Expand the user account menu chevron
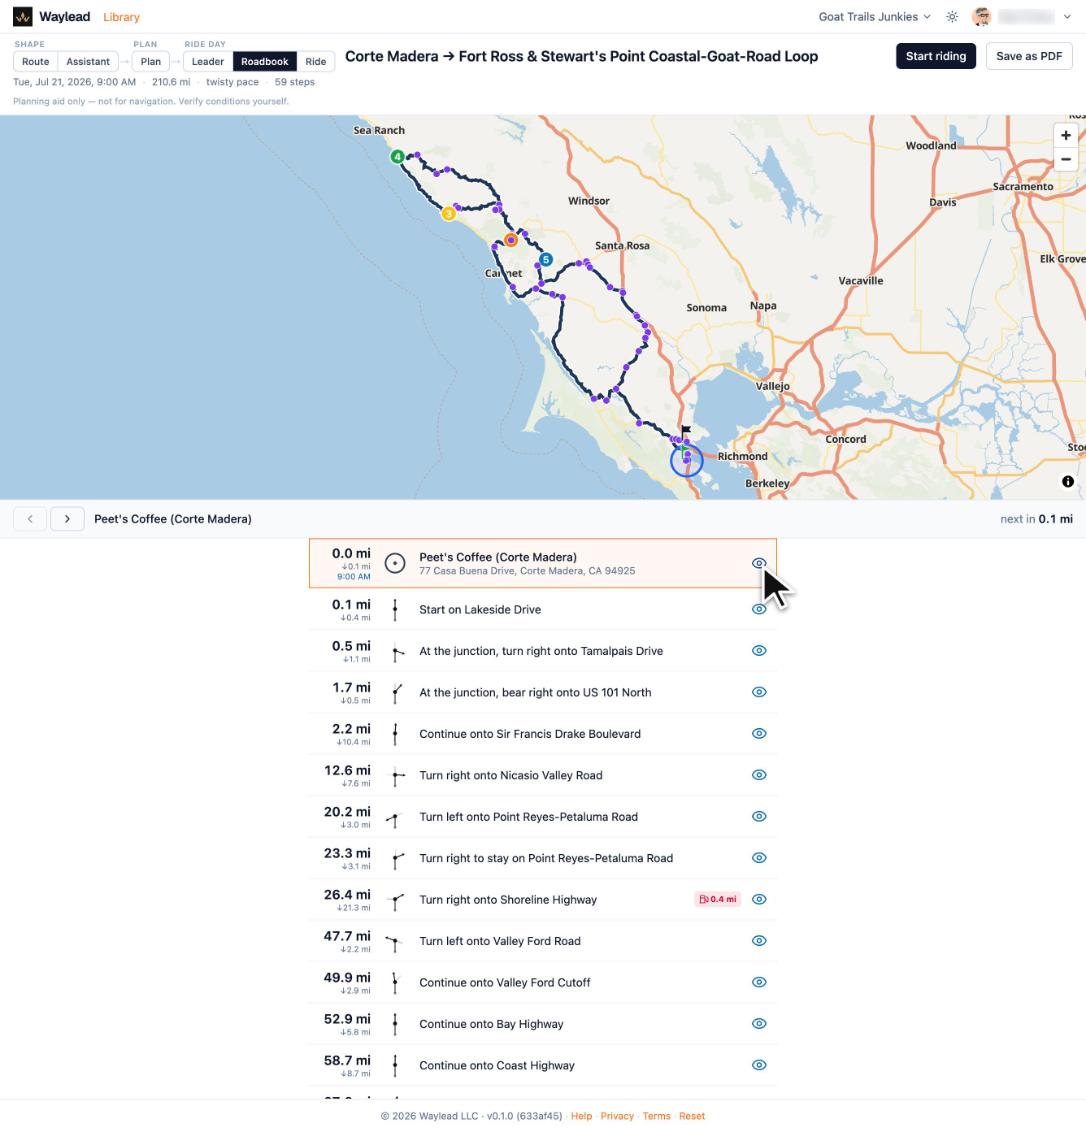Image resolution: width=1086 pixels, height=1132 pixels. tap(1067, 17)
